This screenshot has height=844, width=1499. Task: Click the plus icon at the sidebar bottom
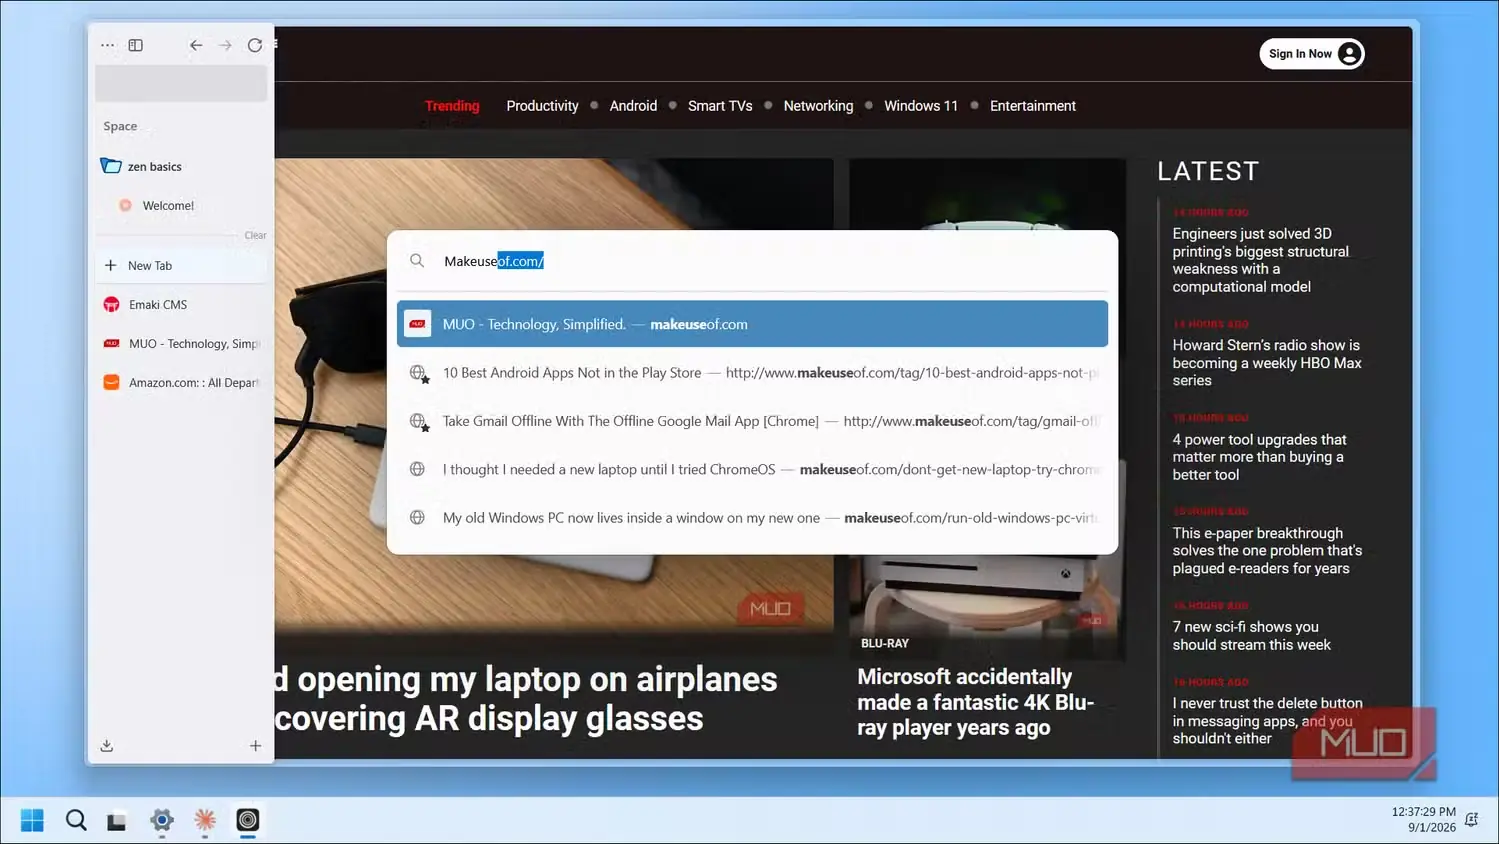click(x=255, y=746)
